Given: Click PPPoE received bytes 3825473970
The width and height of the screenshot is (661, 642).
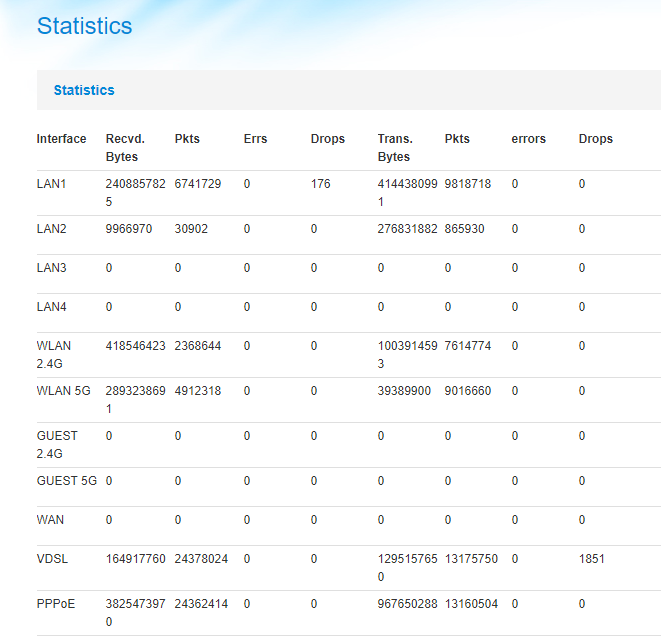Looking at the screenshot, I should pos(135,613).
